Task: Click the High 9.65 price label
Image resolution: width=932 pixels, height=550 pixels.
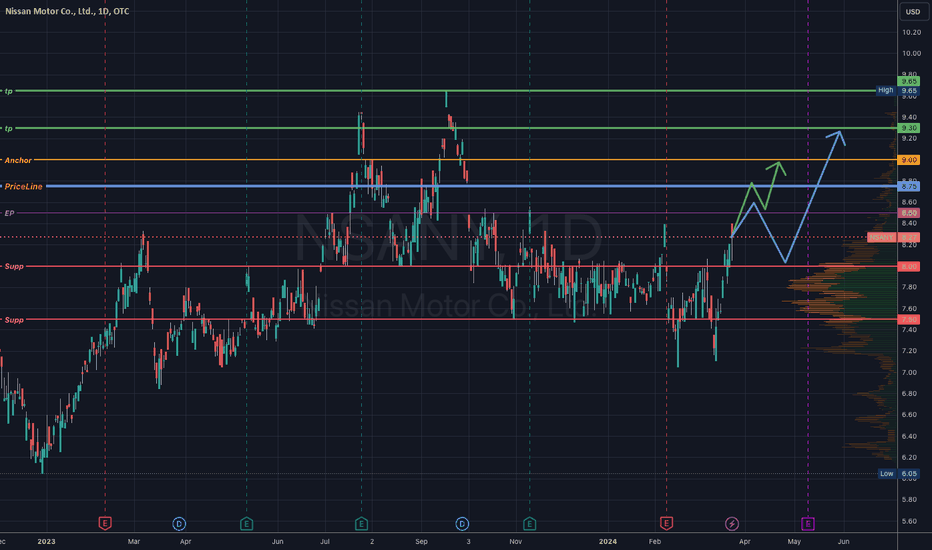Action: (898, 90)
